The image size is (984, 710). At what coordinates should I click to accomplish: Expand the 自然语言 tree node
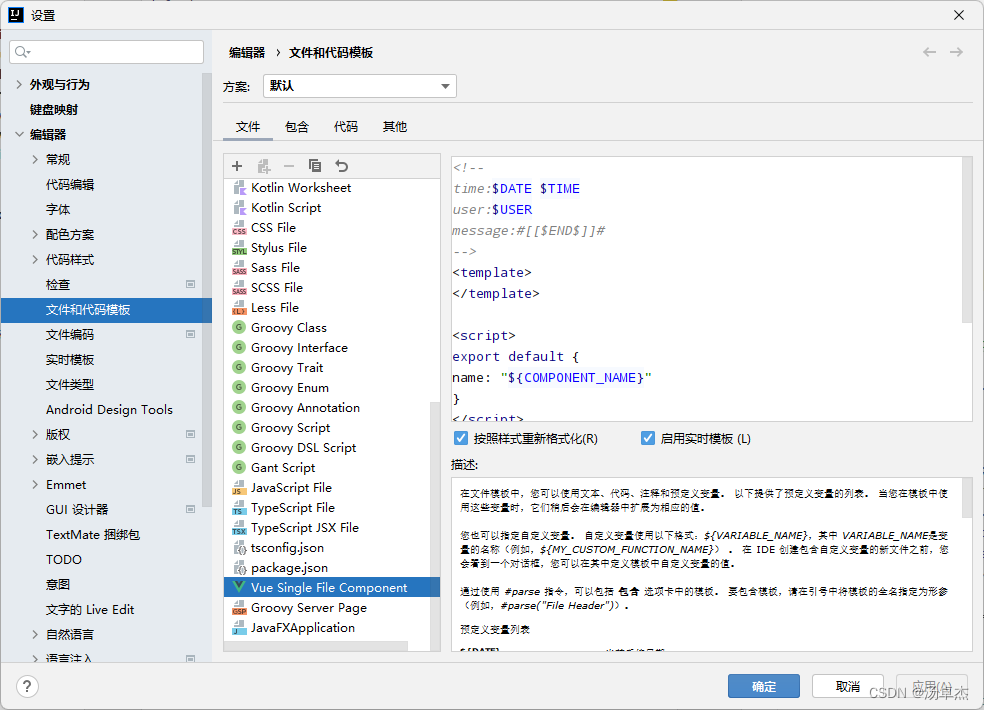[35, 635]
